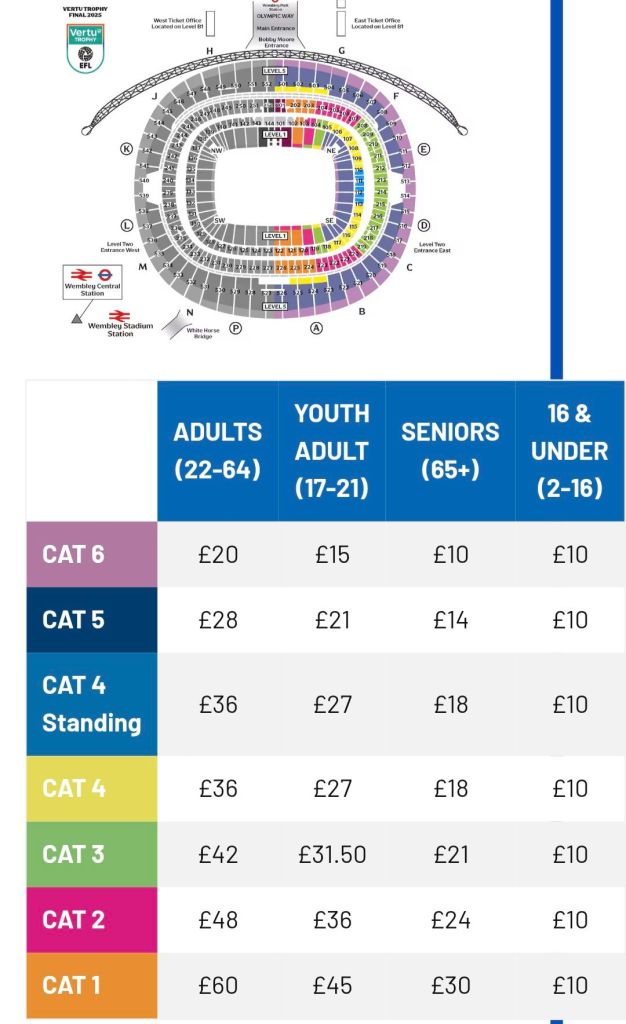The image size is (626, 1024).
Task: Select circled entrance A on the map
Action: pyautogui.click(x=317, y=328)
